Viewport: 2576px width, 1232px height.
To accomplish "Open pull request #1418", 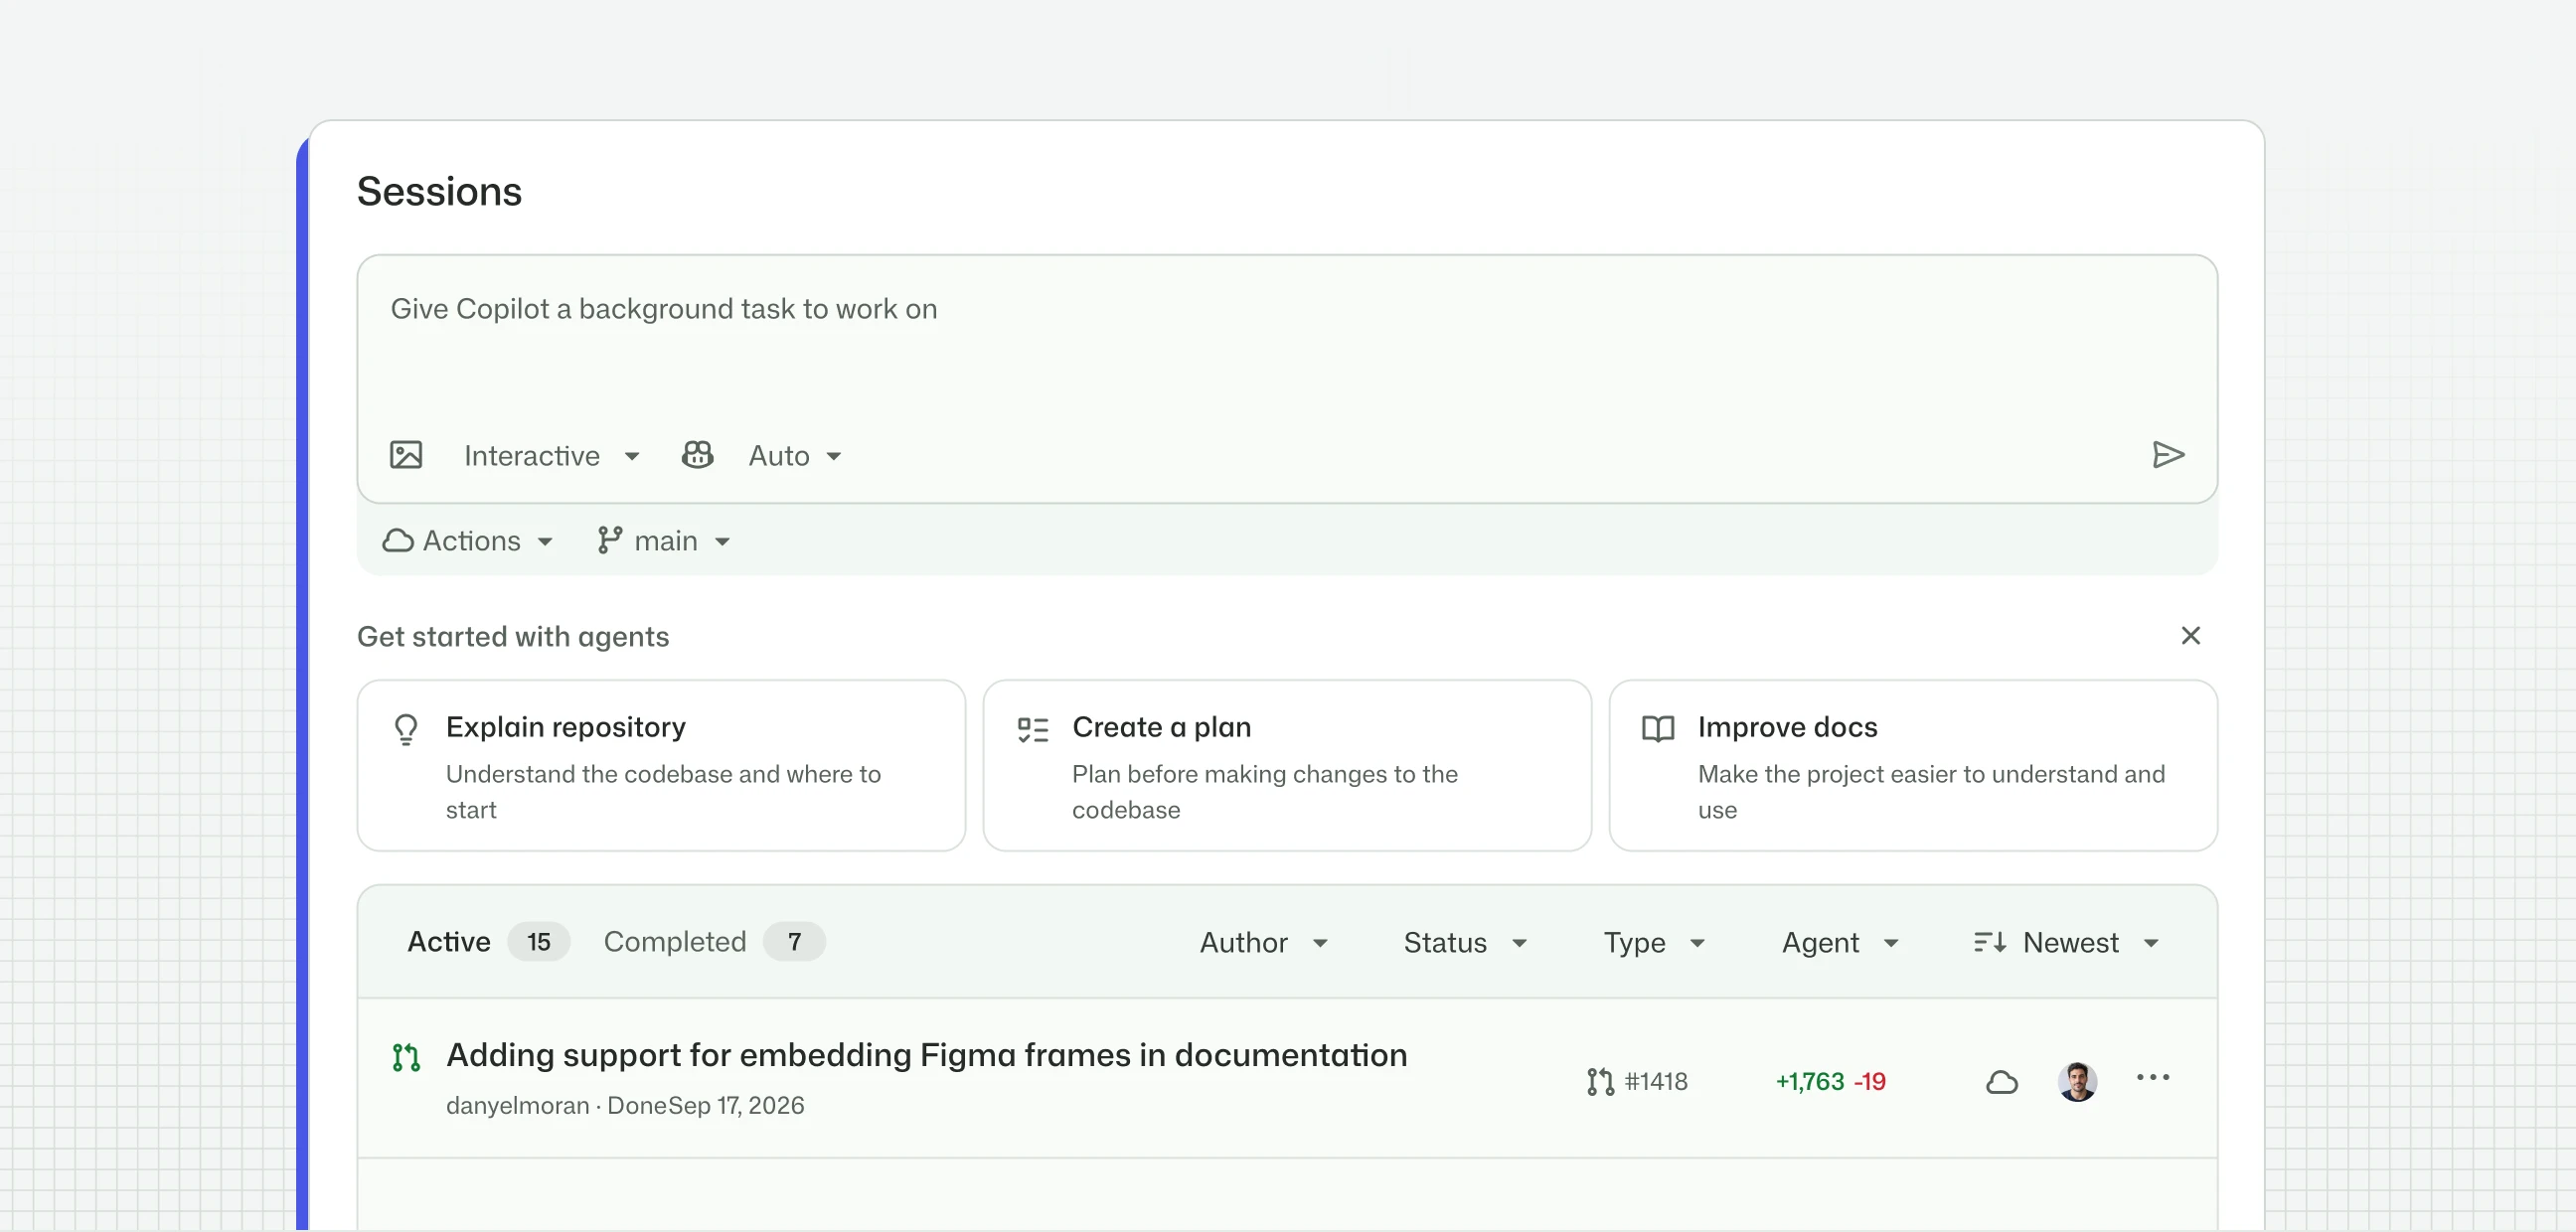I will pos(1637,1082).
